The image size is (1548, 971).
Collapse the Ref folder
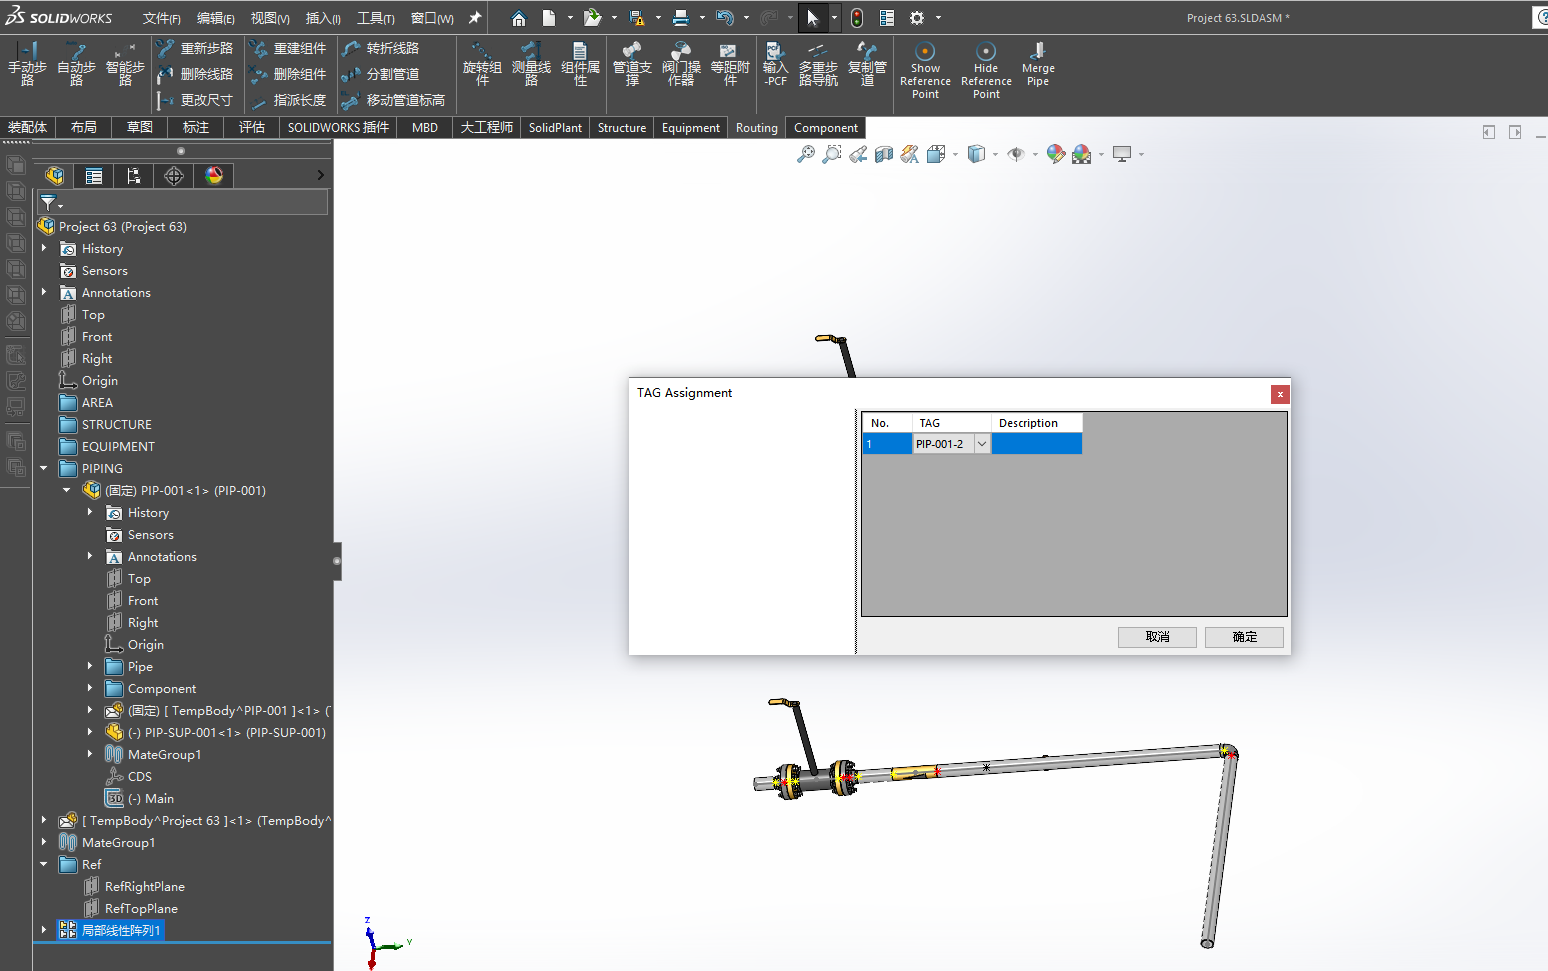click(x=44, y=864)
